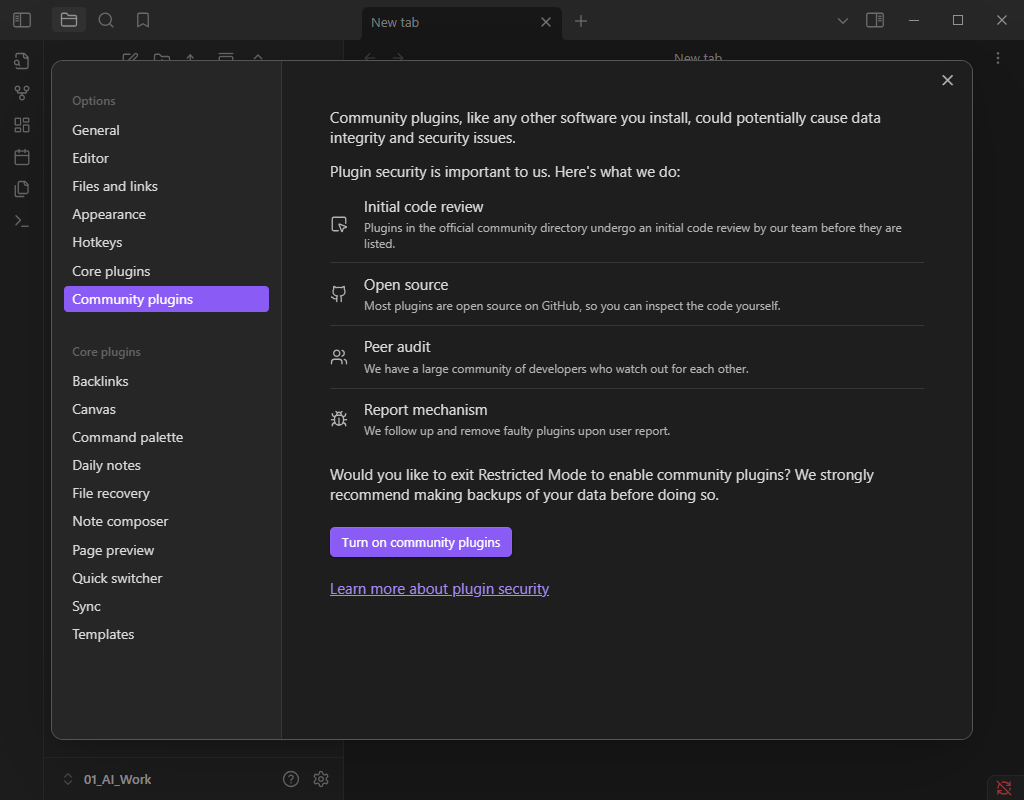Insert template ribbon icon

click(x=22, y=189)
